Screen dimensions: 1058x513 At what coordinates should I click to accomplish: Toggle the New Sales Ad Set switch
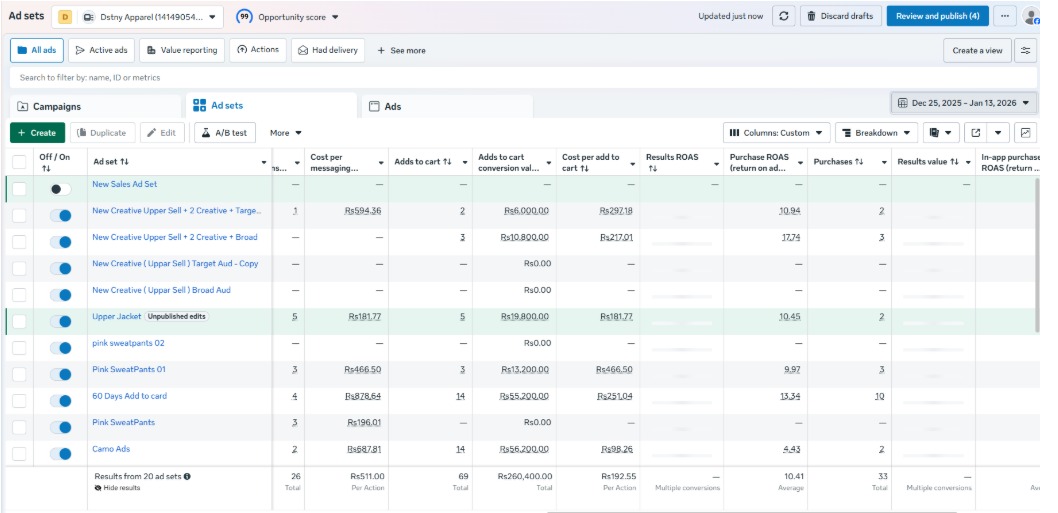click(x=61, y=189)
